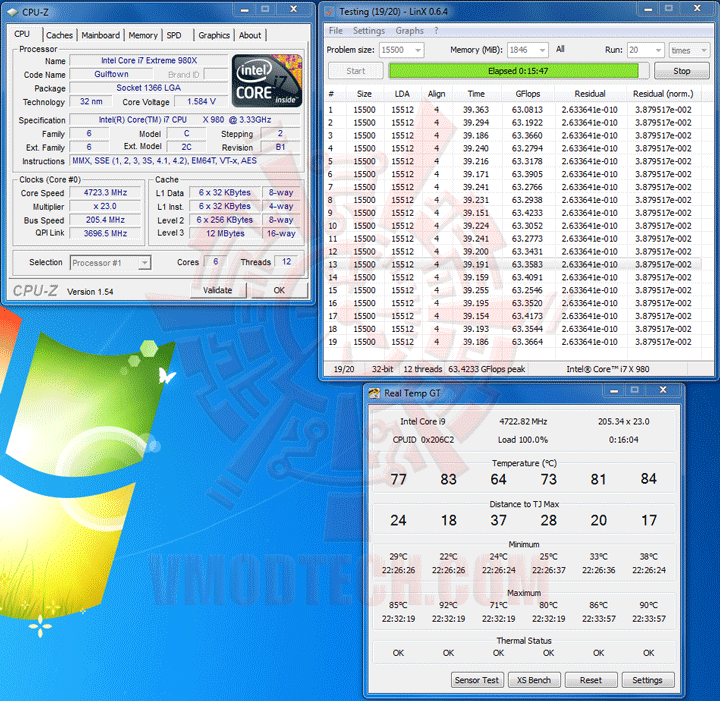Maximize the LinX window

click(x=669, y=9)
